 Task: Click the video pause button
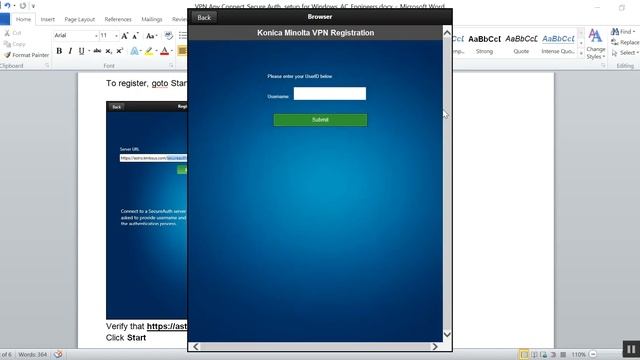[631, 349]
